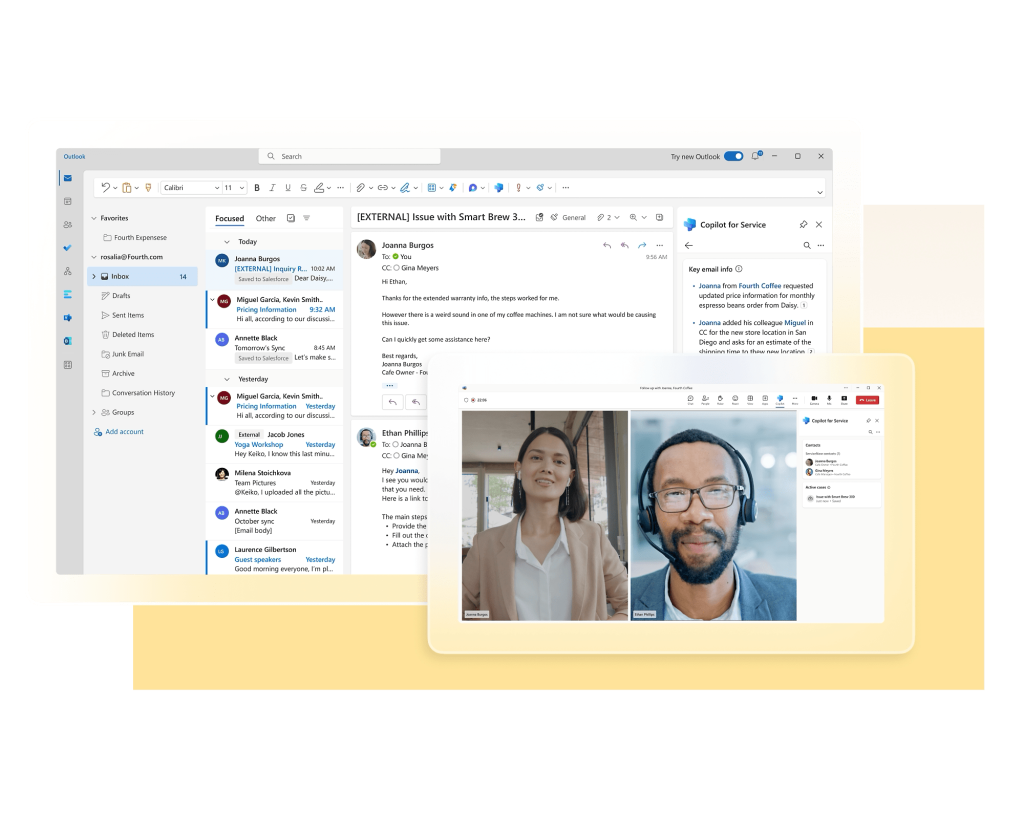The image size is (1024, 814).
Task: Open Chat in Teams meeting toolbar
Action: tap(690, 399)
